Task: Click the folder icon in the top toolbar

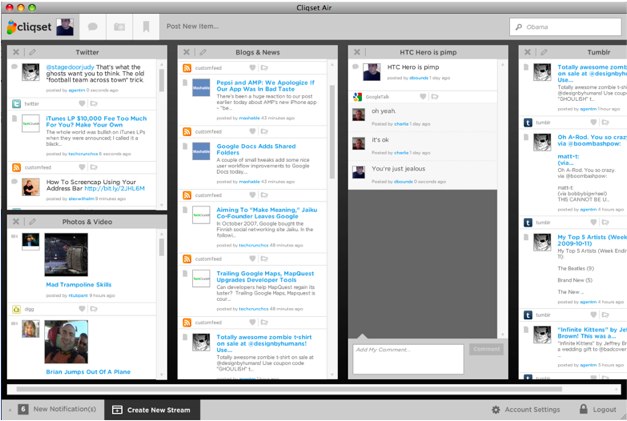Action: [120, 27]
